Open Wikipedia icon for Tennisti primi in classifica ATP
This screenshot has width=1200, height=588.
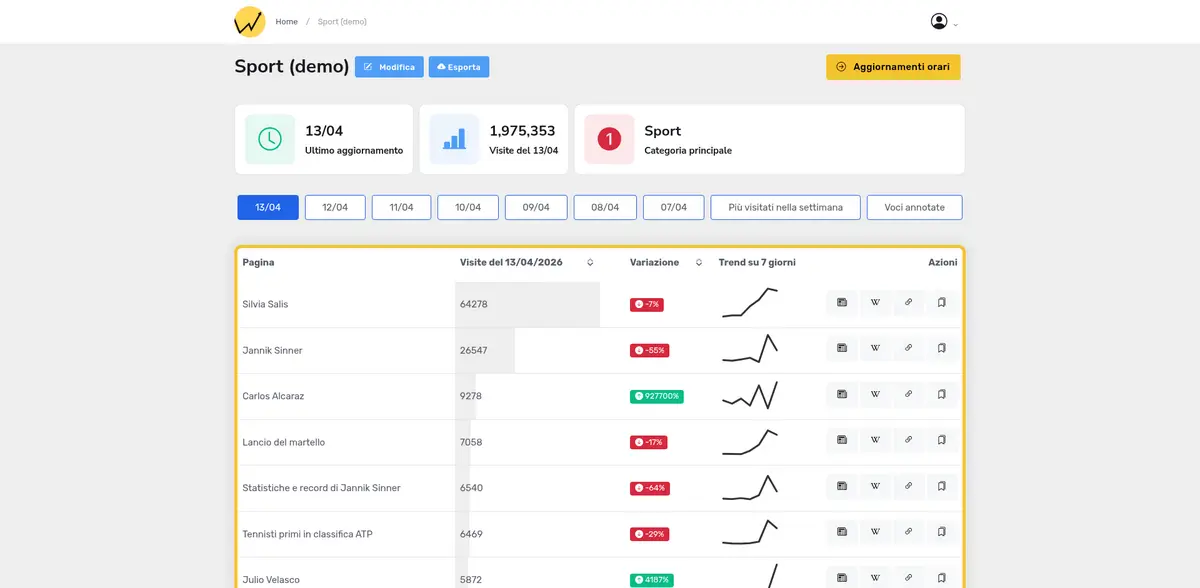click(875, 533)
